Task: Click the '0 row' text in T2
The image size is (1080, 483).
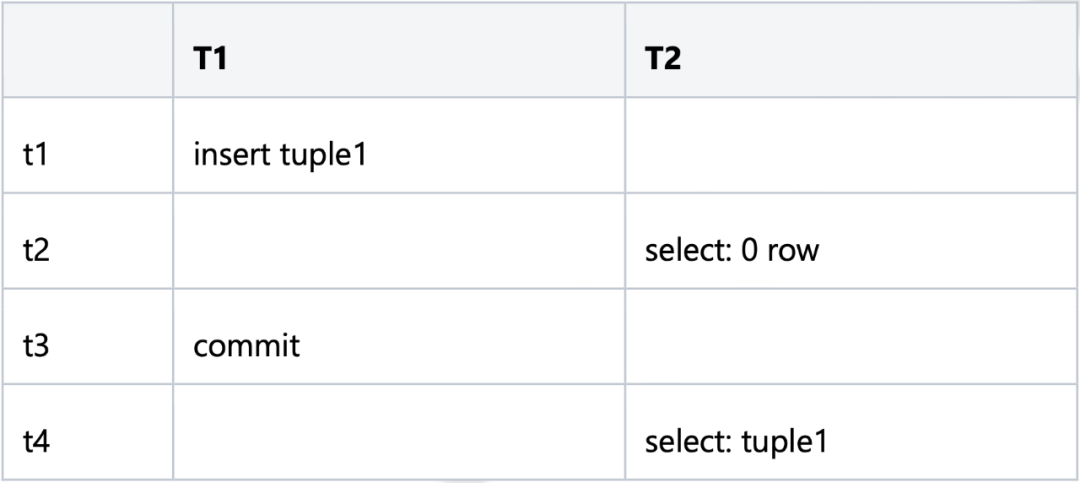Action: (780, 251)
